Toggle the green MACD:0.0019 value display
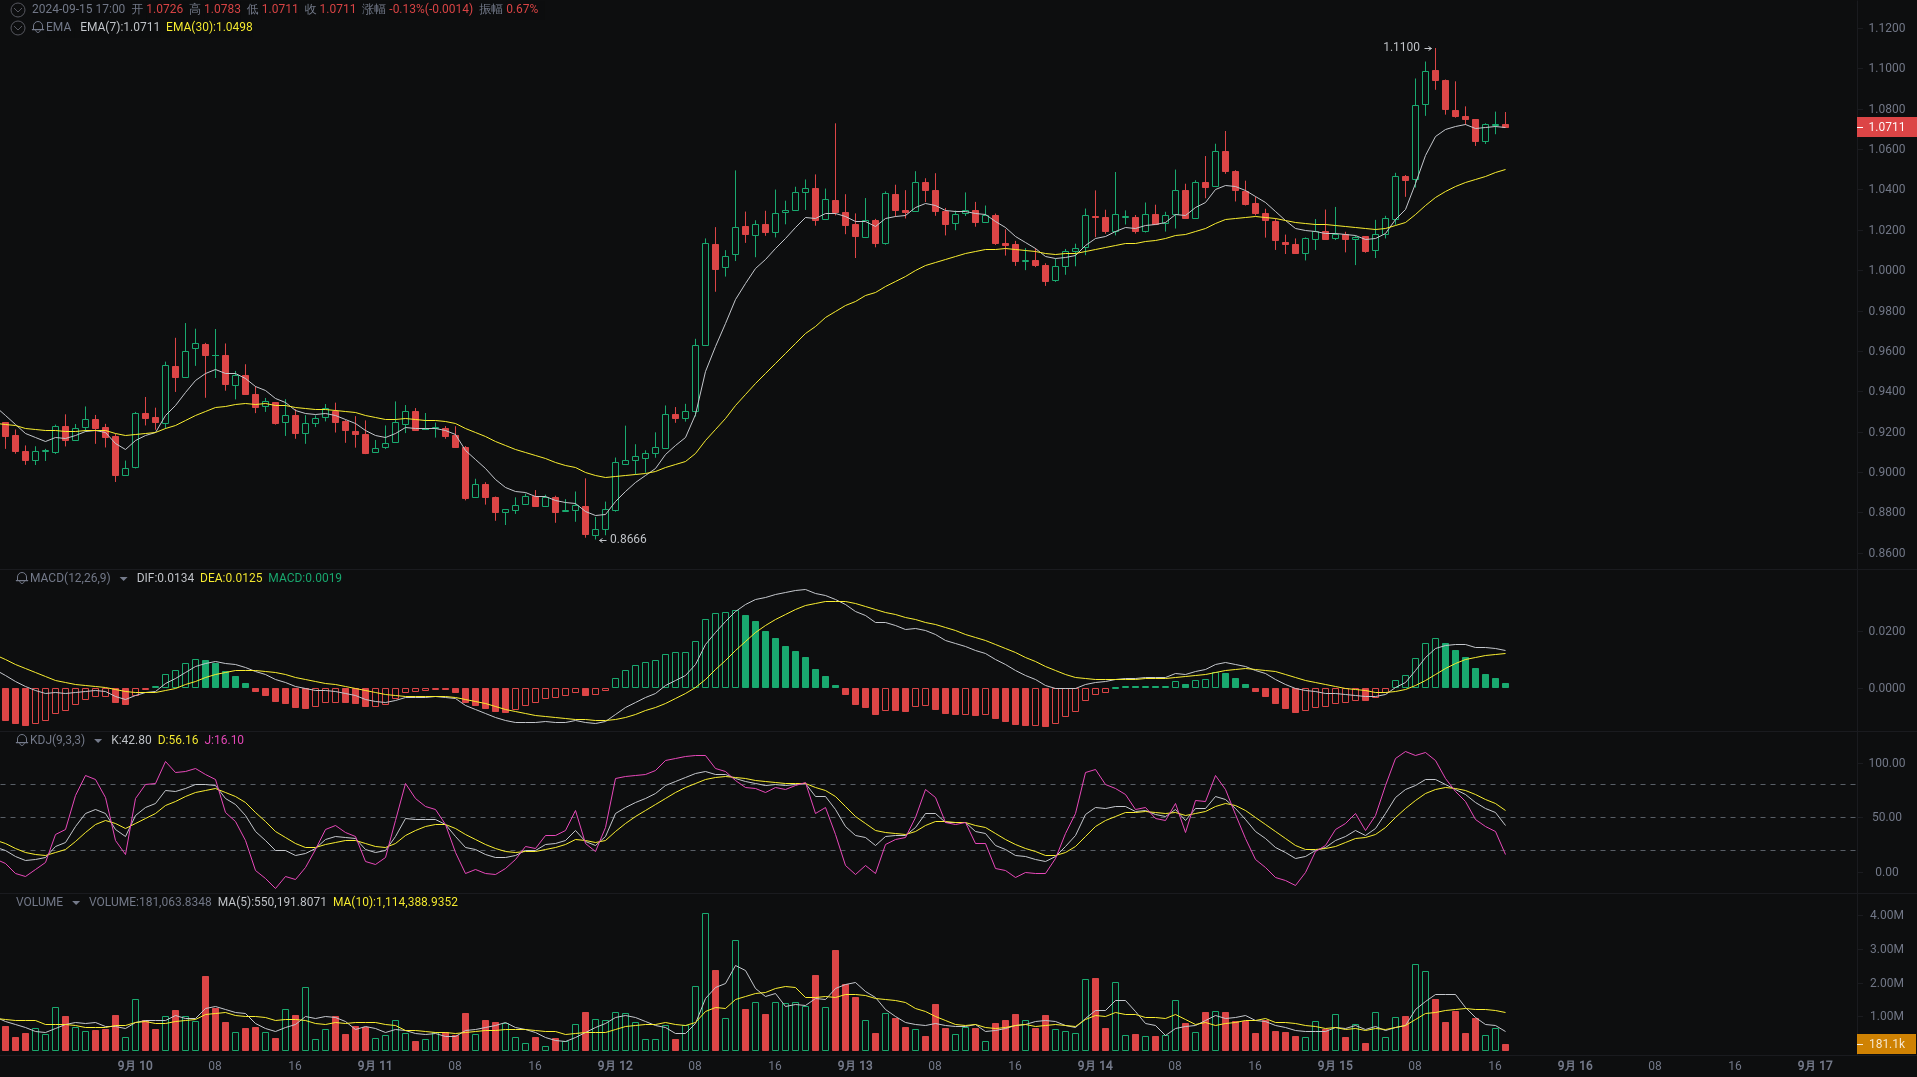This screenshot has width=1917, height=1077. pos(305,578)
